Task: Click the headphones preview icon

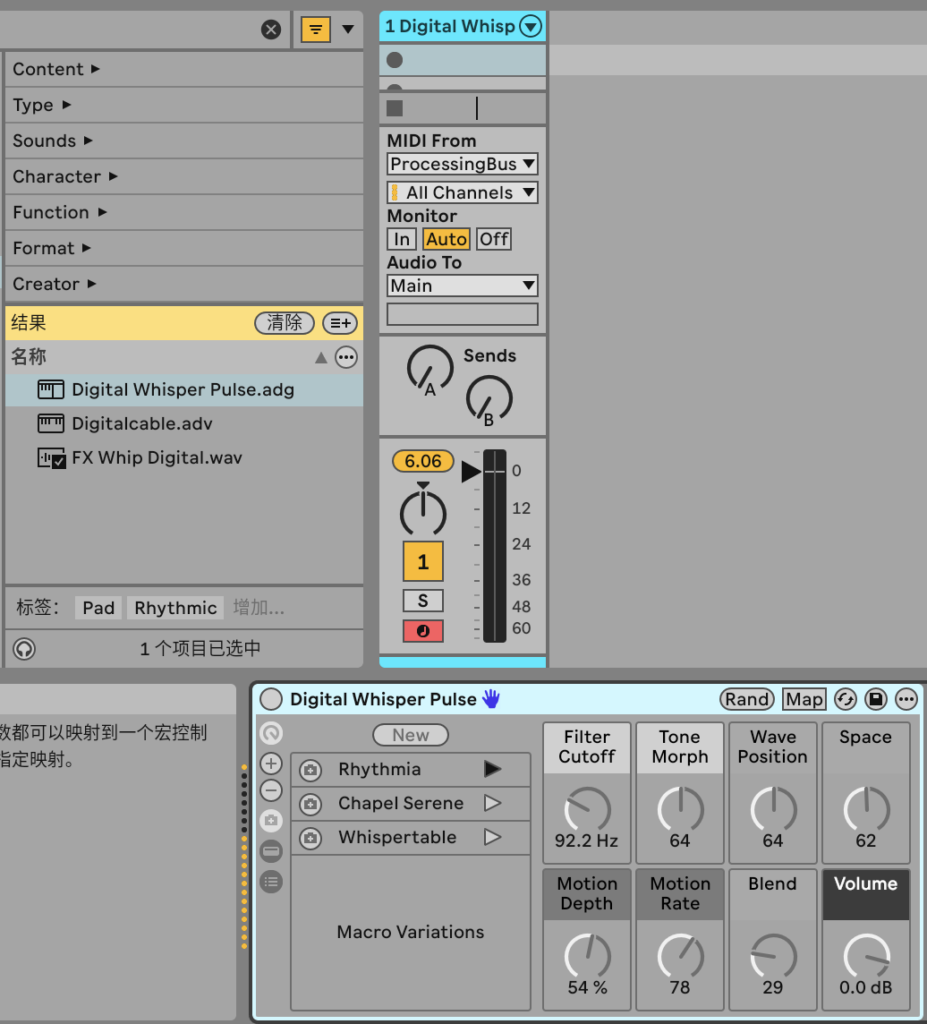Action: [x=24, y=649]
